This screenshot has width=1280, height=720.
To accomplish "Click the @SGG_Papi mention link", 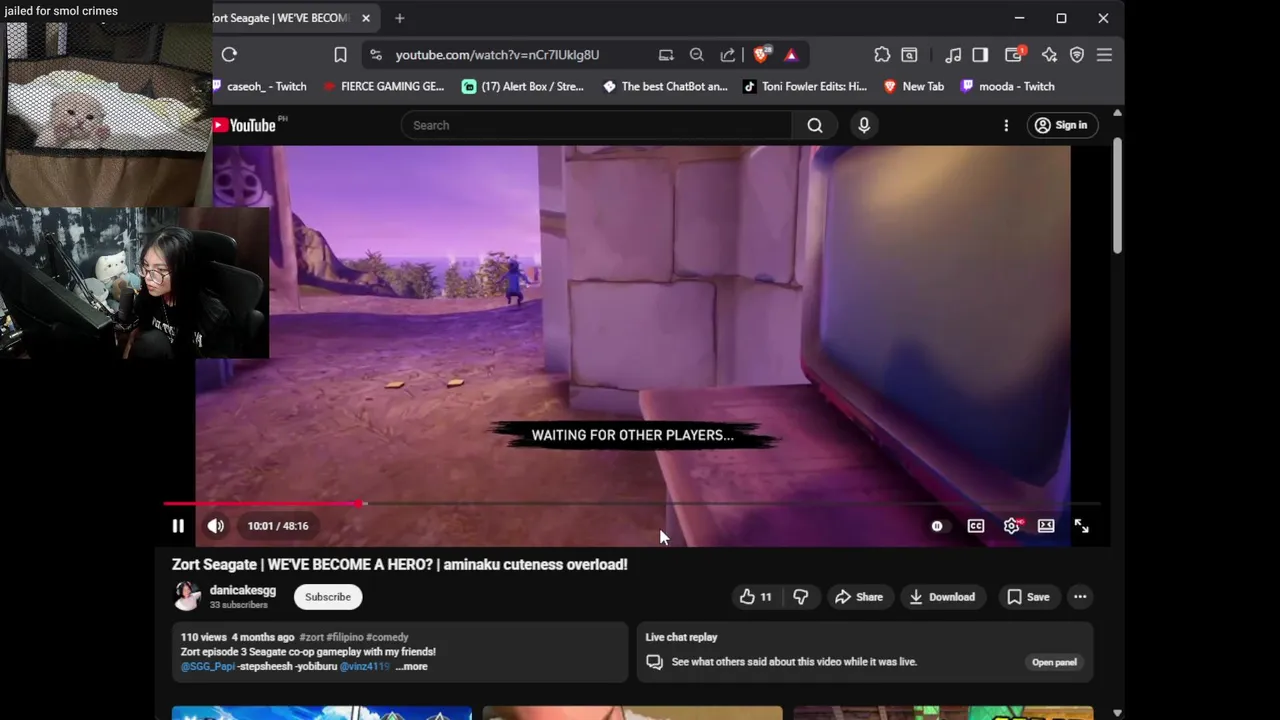I will [208, 667].
